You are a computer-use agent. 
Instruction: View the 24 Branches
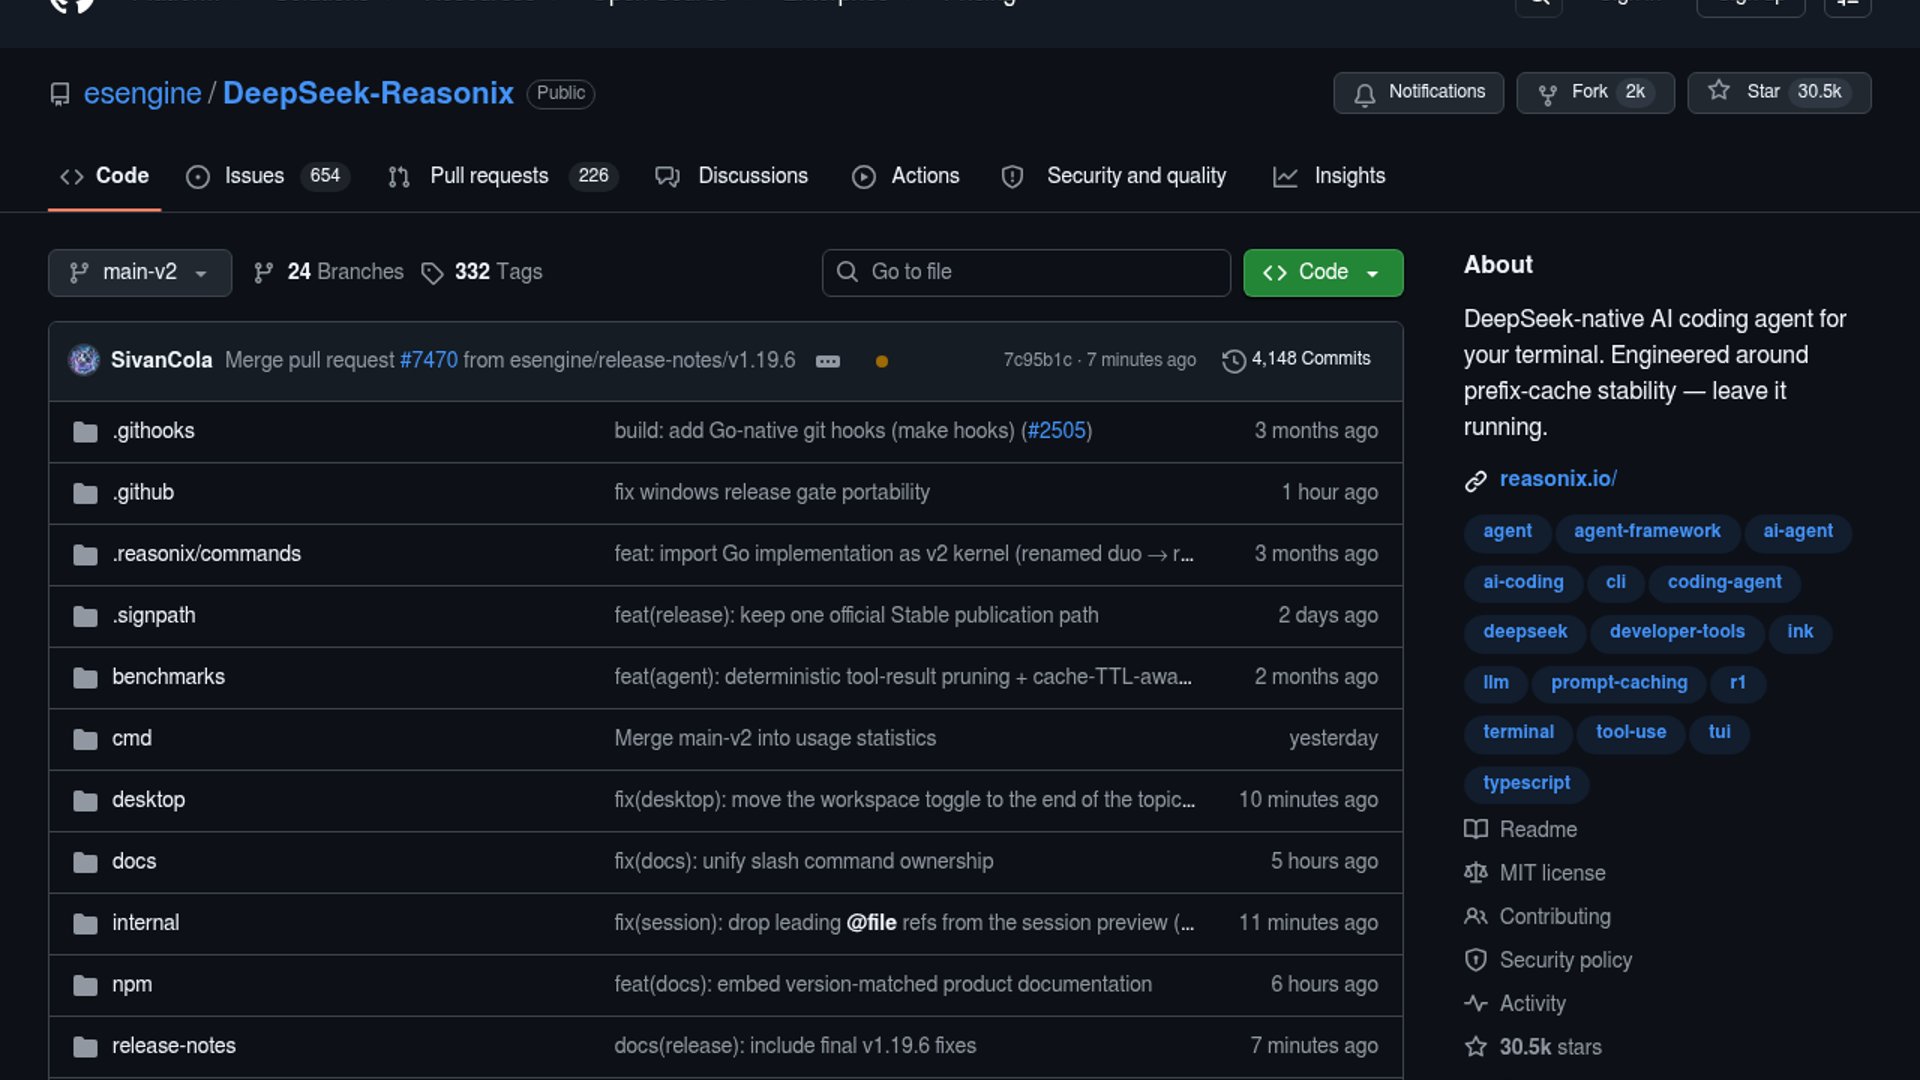[x=328, y=272]
